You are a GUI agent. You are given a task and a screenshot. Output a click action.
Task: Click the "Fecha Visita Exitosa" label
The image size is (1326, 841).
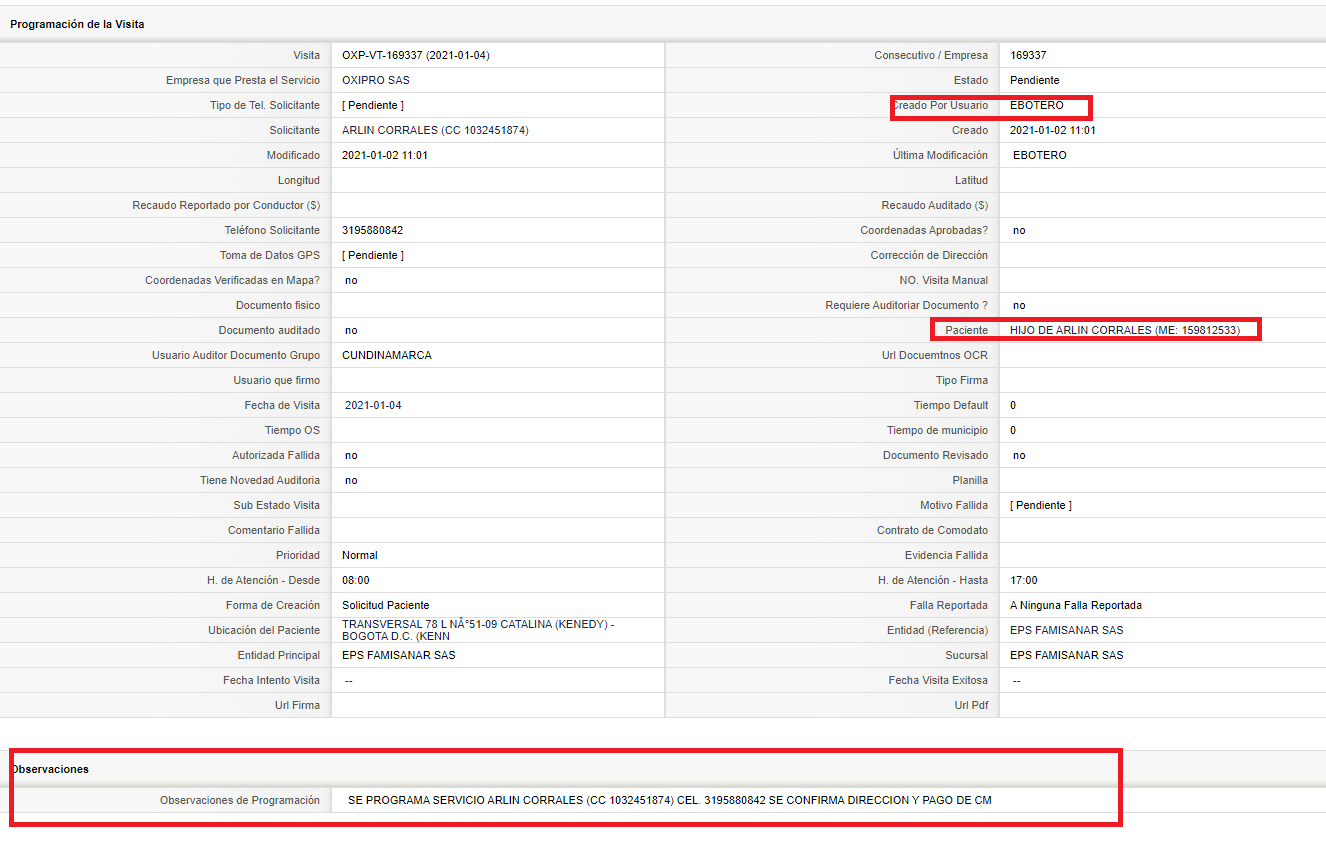pos(938,680)
